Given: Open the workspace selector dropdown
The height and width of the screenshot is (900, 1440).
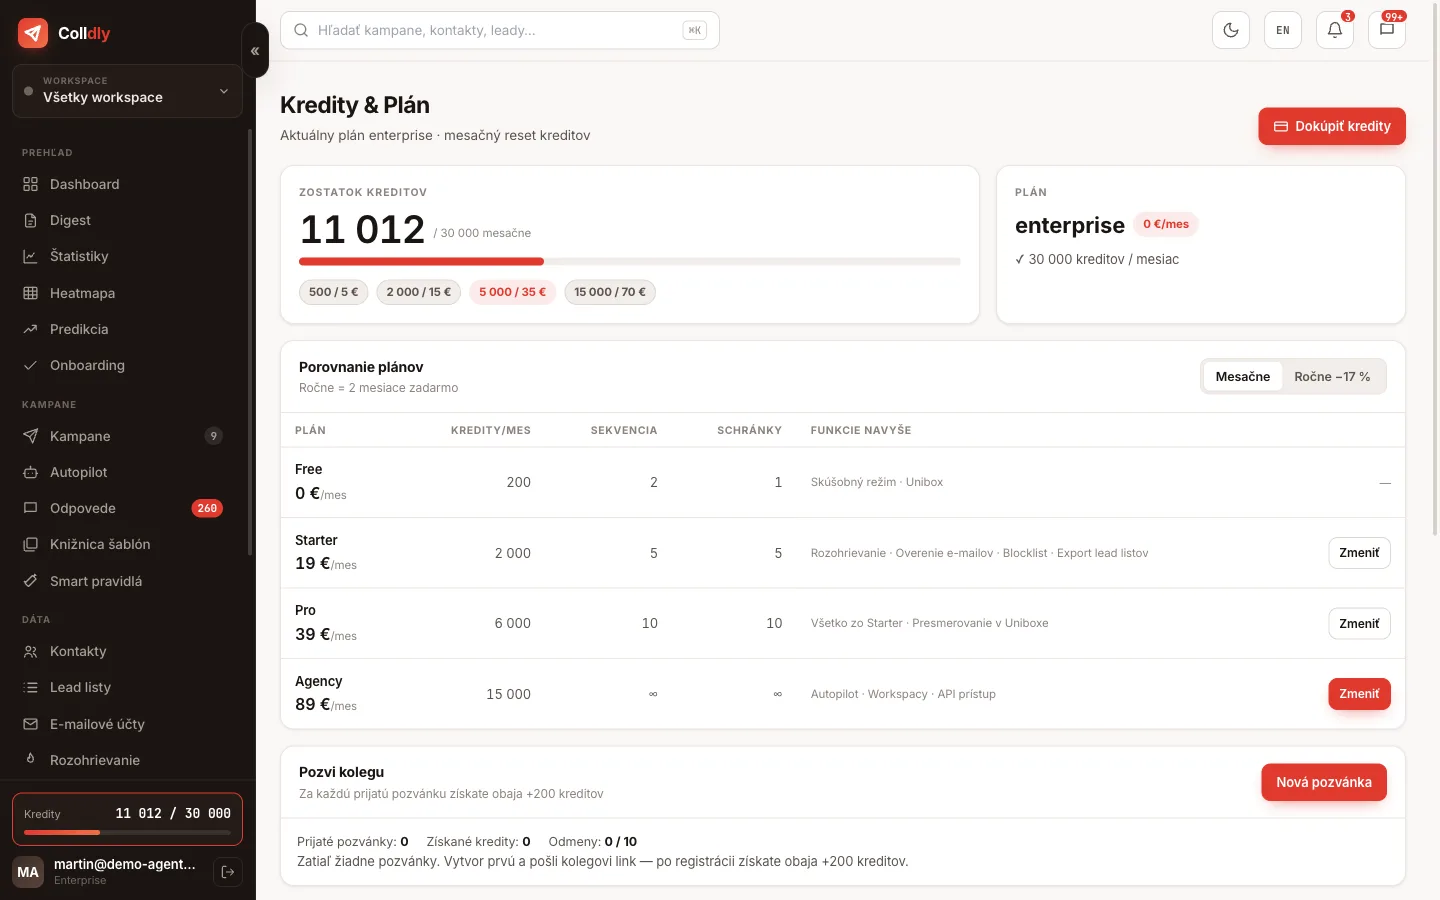Looking at the screenshot, I should 127,90.
